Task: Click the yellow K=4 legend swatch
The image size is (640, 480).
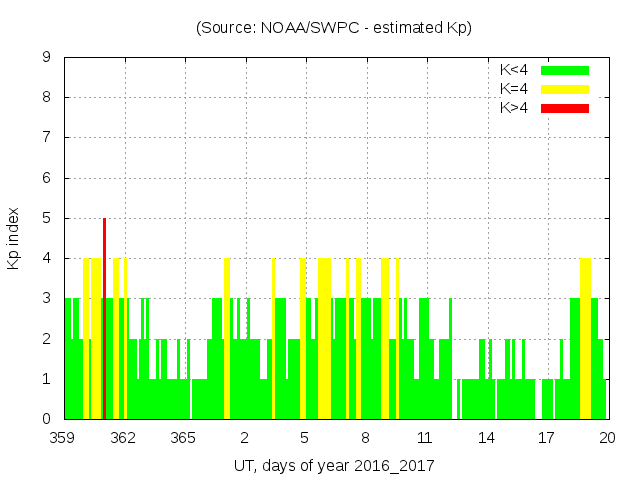Action: (x=565, y=89)
